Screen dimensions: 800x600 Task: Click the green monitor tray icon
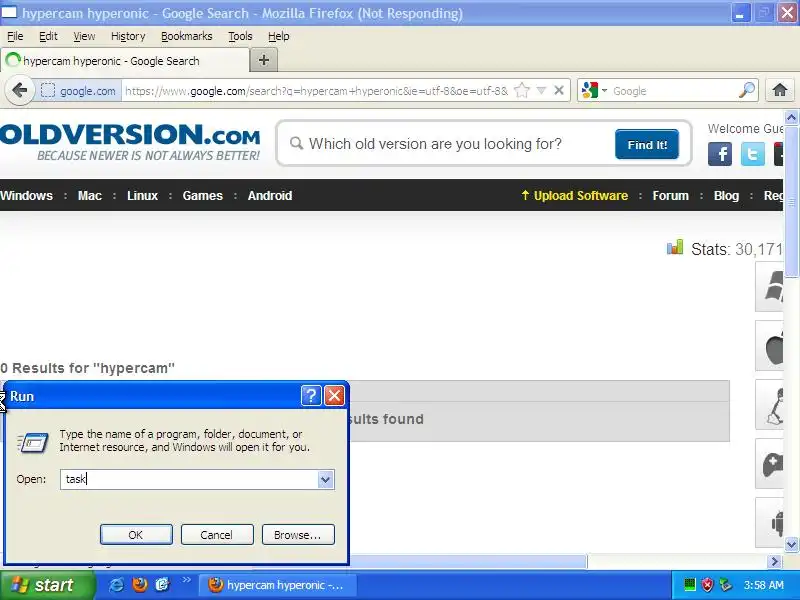coord(689,585)
